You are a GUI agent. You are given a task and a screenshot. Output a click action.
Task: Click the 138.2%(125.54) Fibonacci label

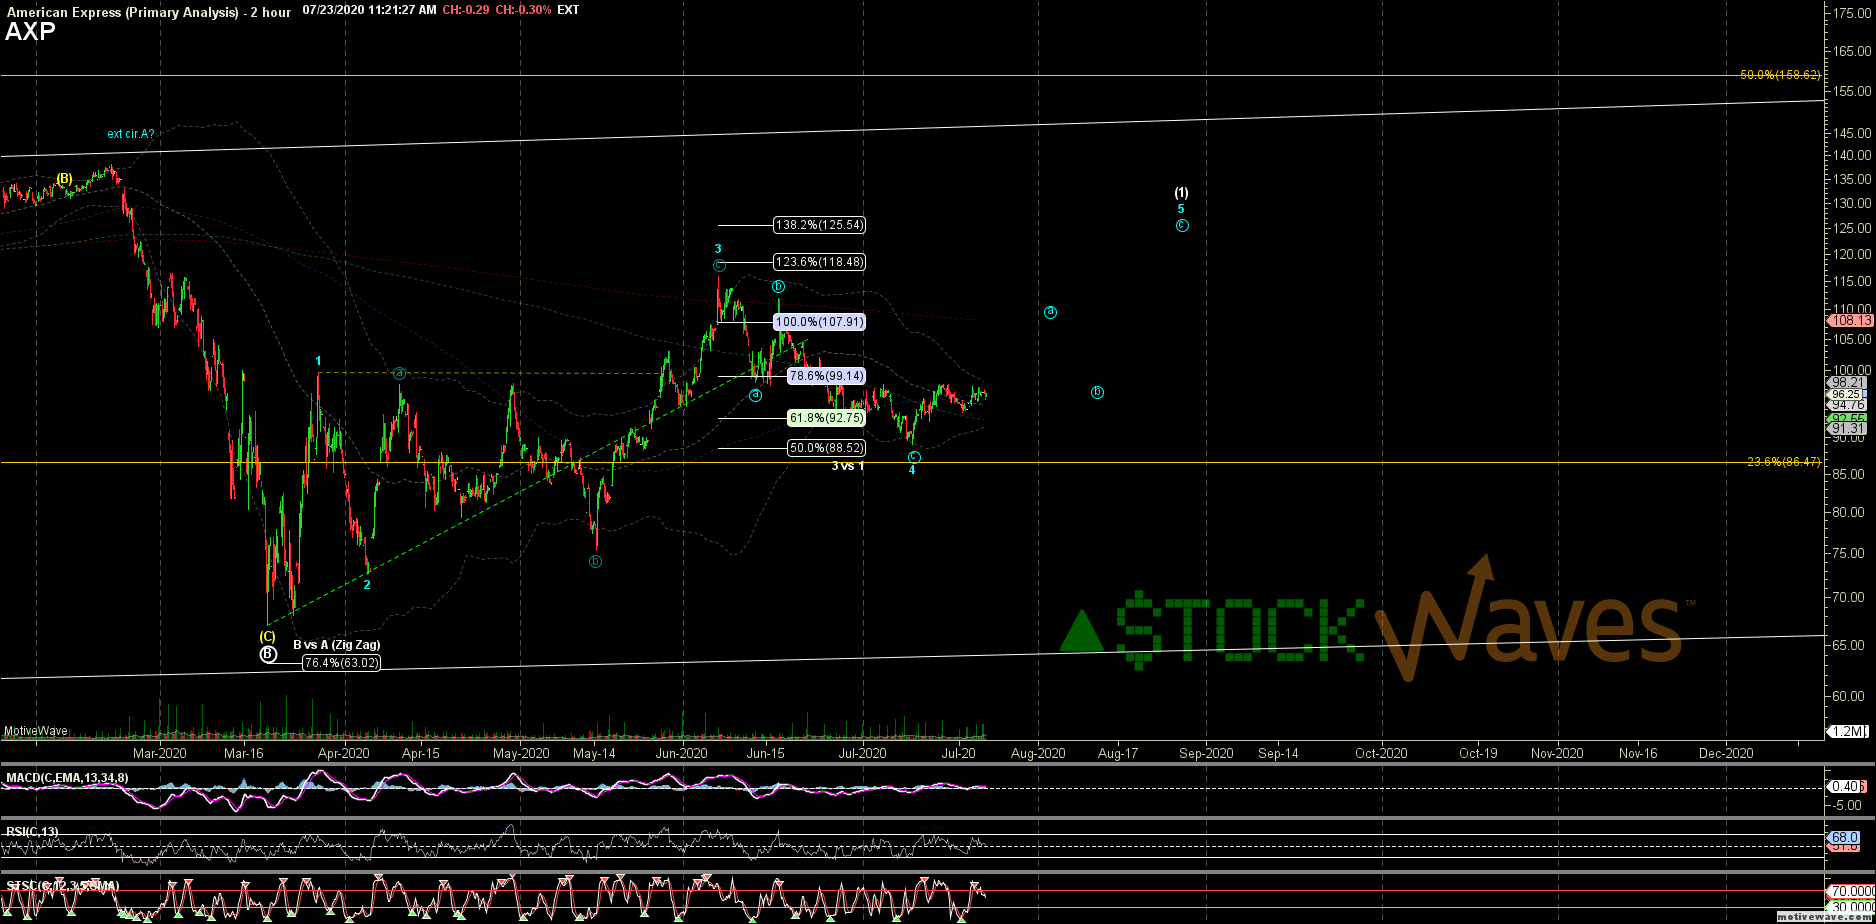point(819,225)
